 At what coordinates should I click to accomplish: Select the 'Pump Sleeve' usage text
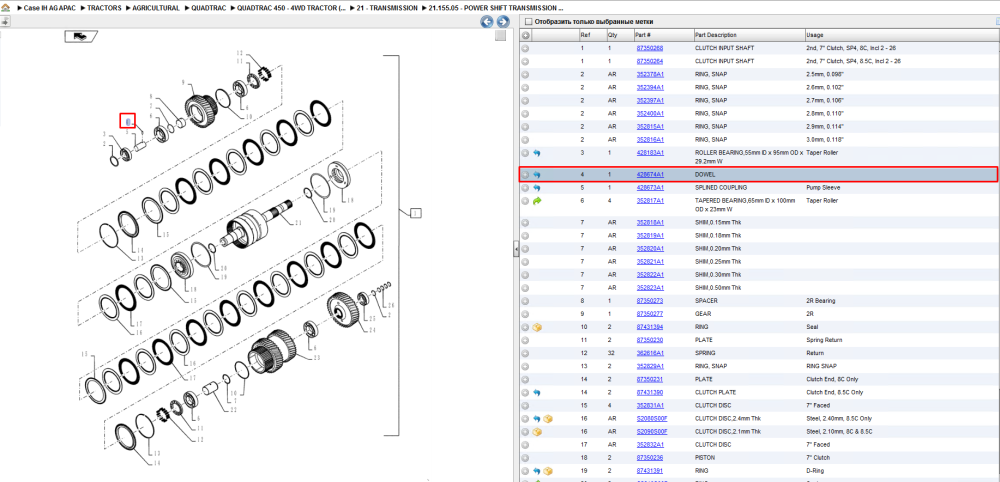click(x=822, y=188)
